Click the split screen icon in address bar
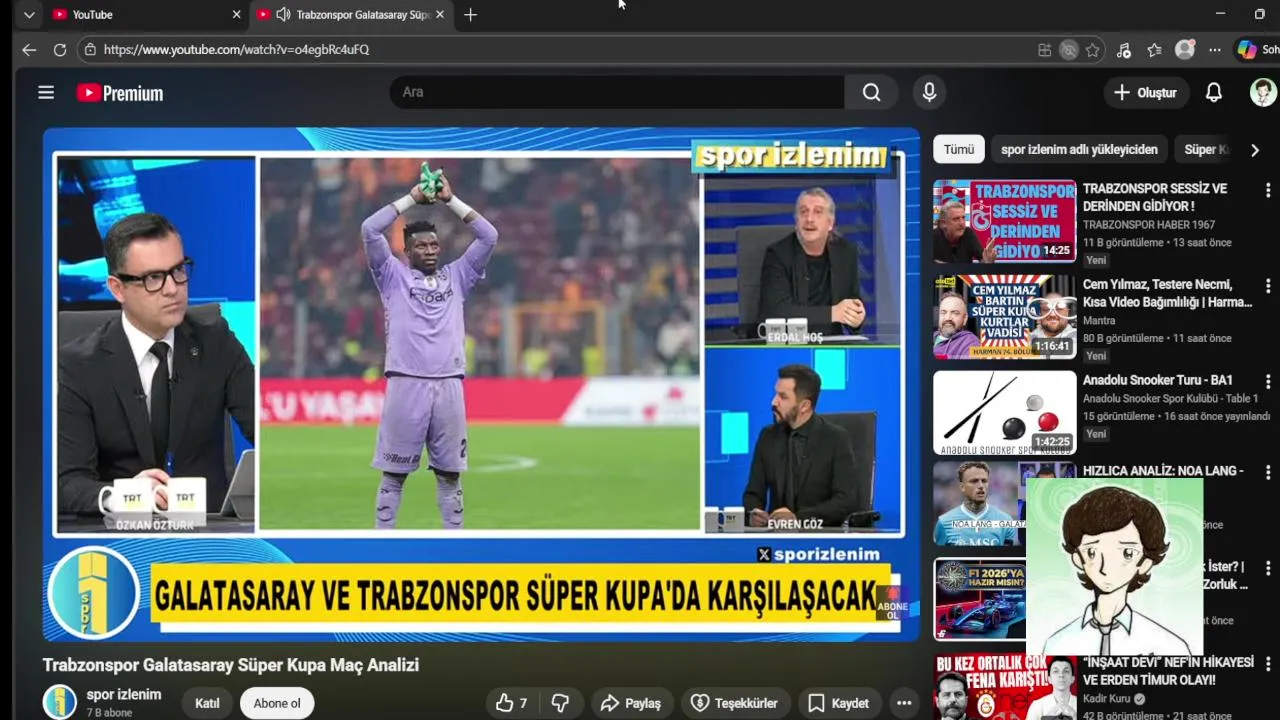1280x720 pixels. 1045,50
